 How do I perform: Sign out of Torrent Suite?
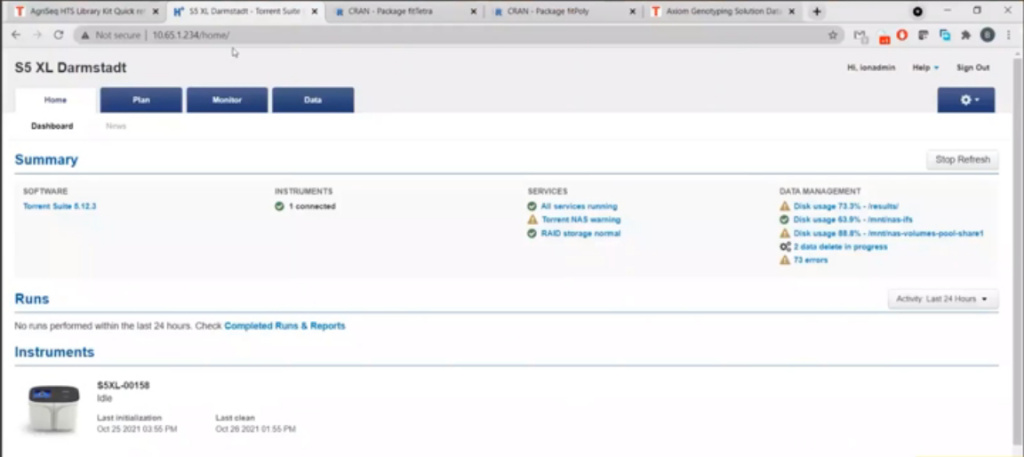point(972,68)
